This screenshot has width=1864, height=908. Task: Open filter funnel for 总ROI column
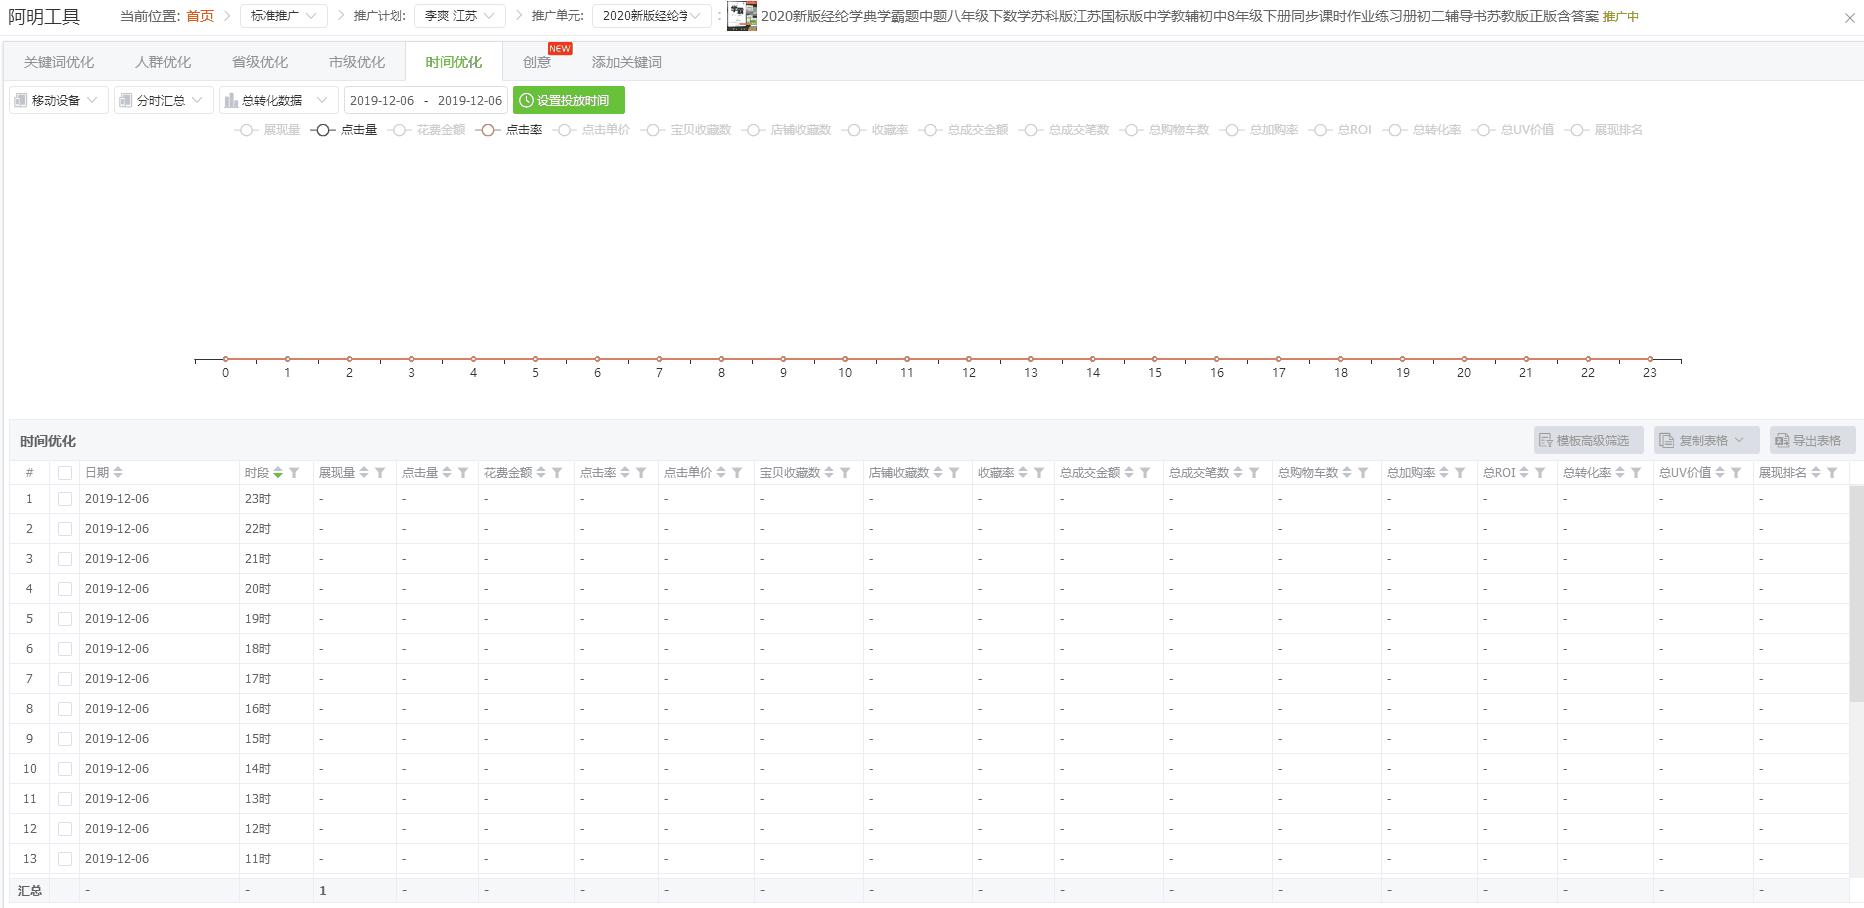1540,473
